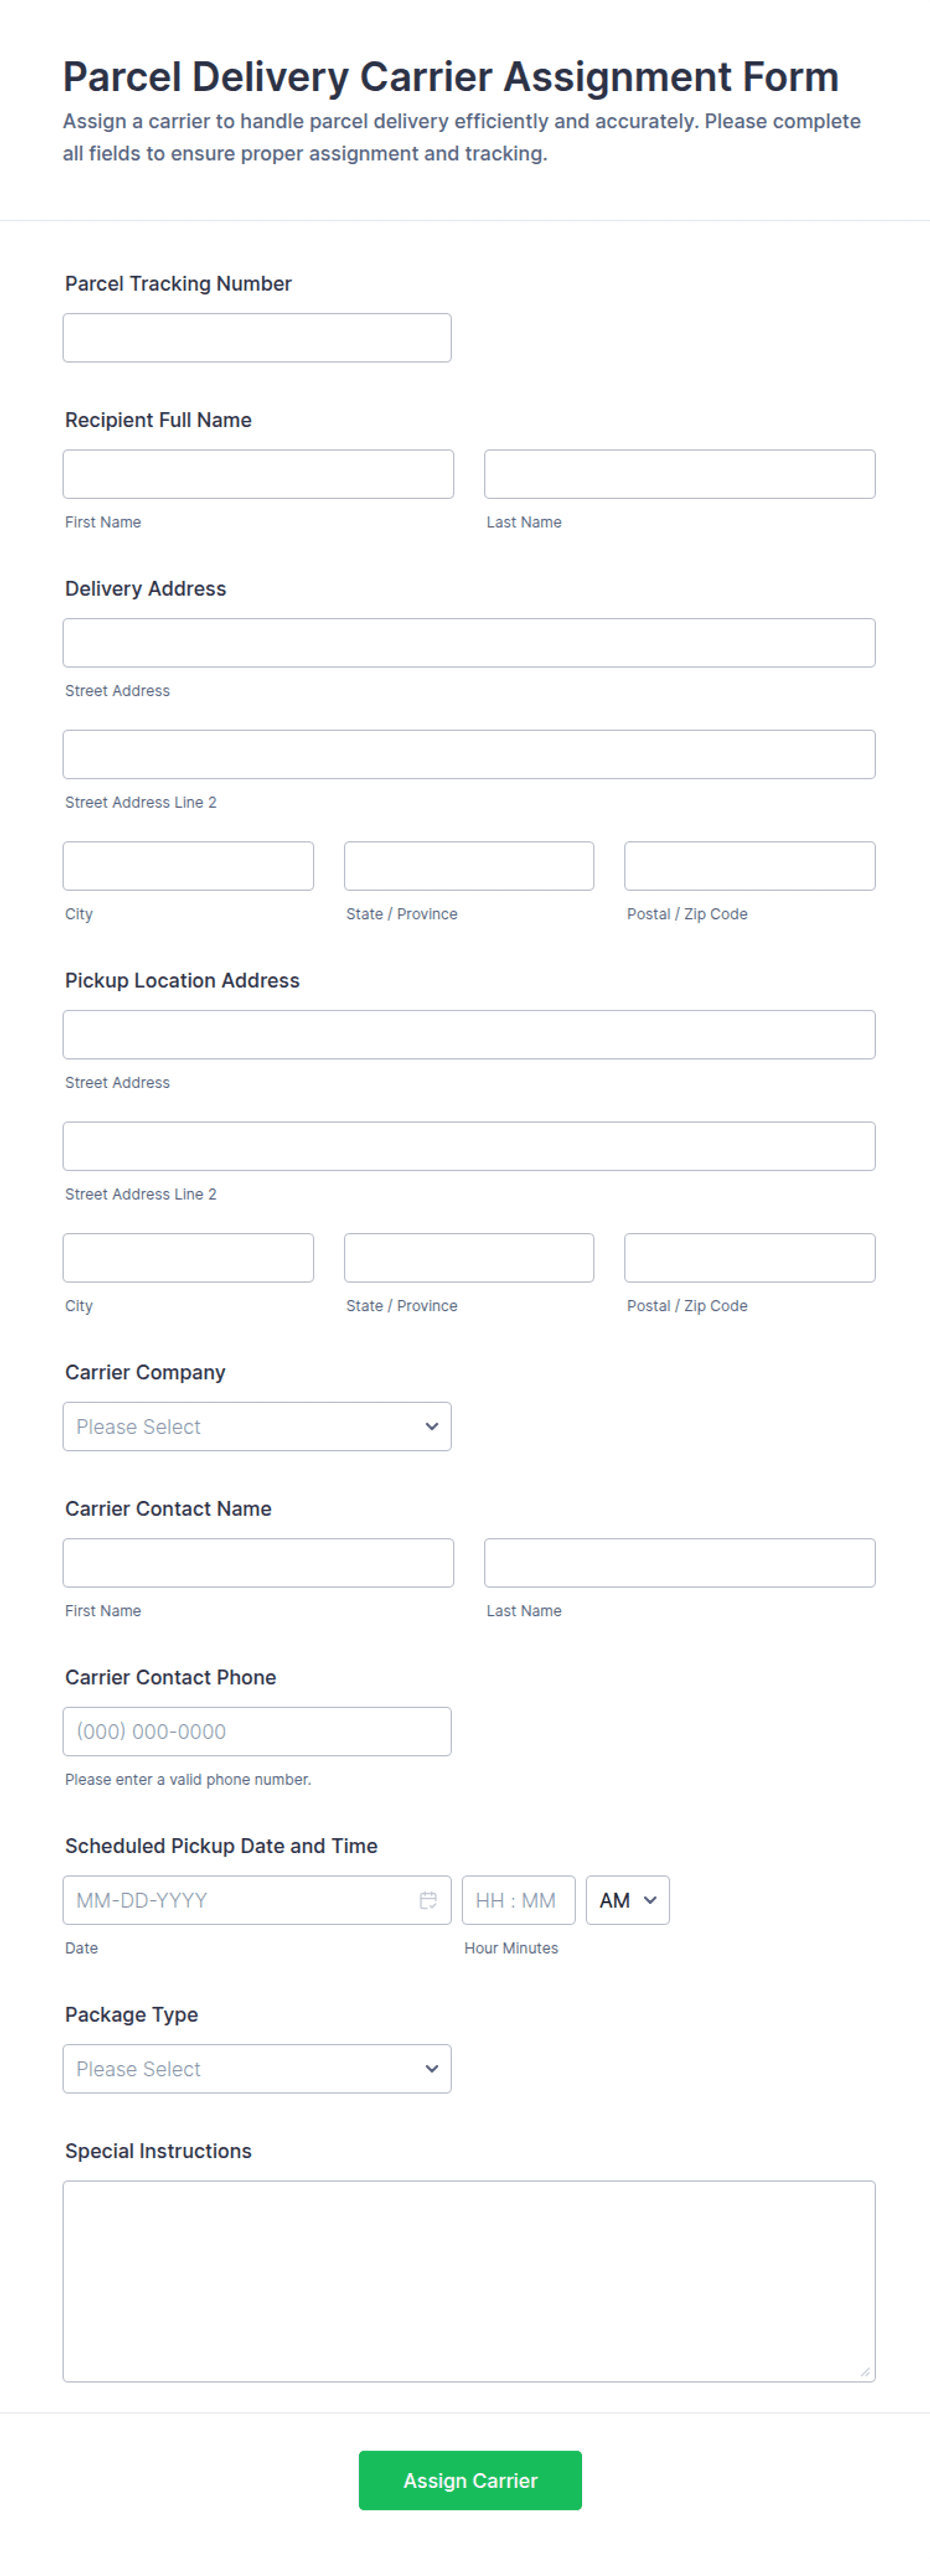Select Pickup Location Street Address field

tap(469, 1034)
